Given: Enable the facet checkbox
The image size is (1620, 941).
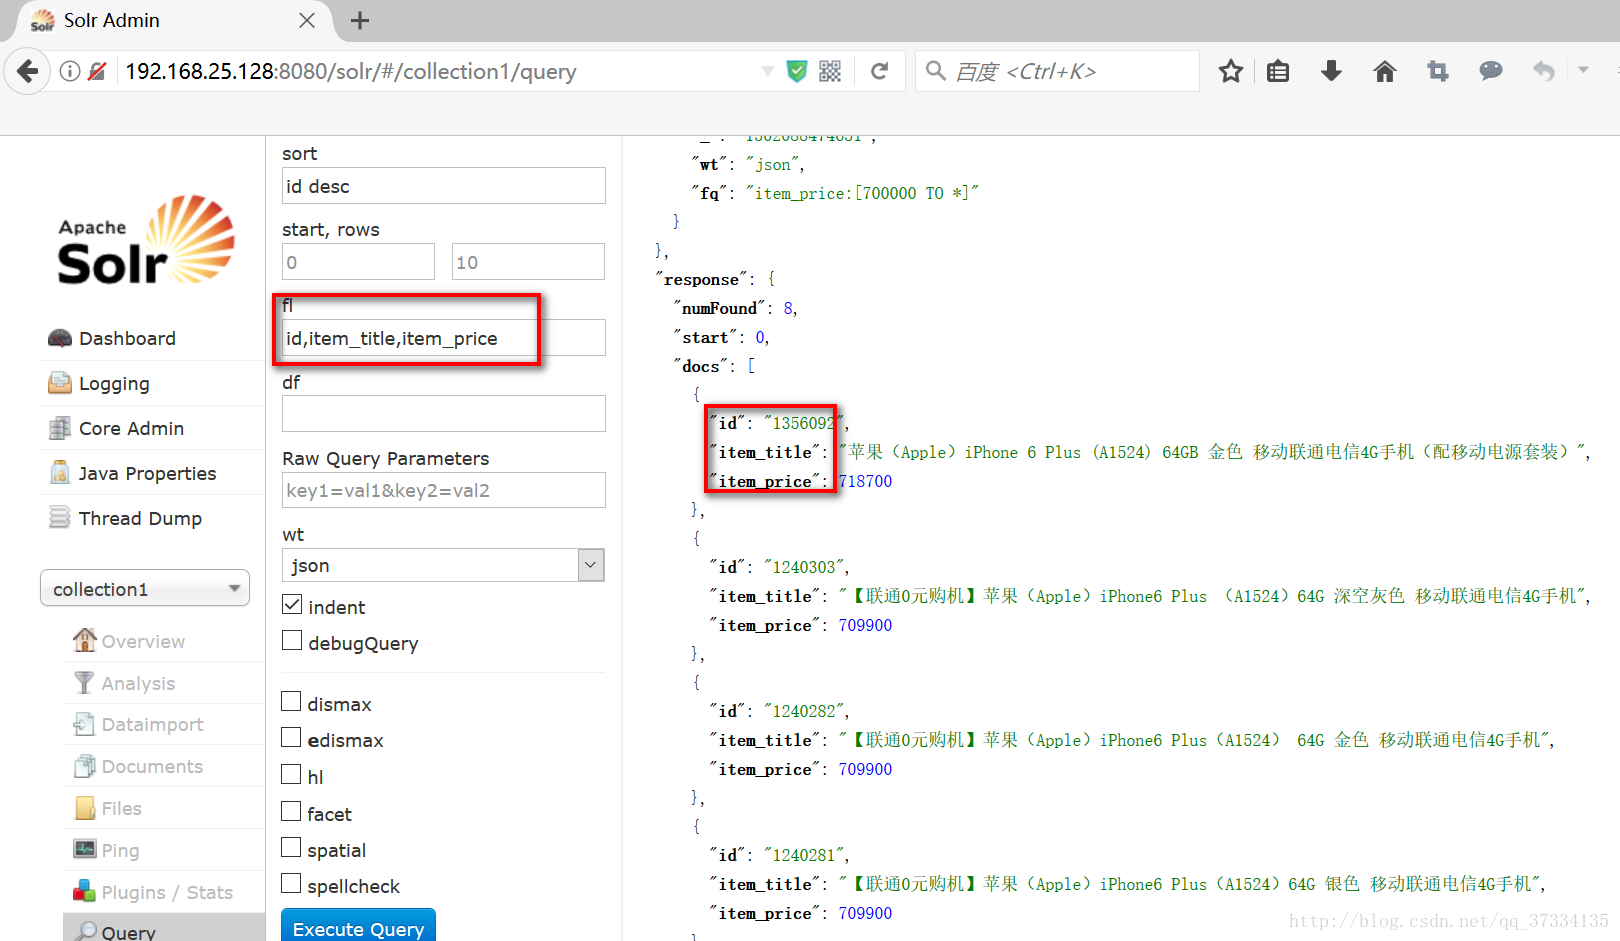Looking at the screenshot, I should (291, 812).
